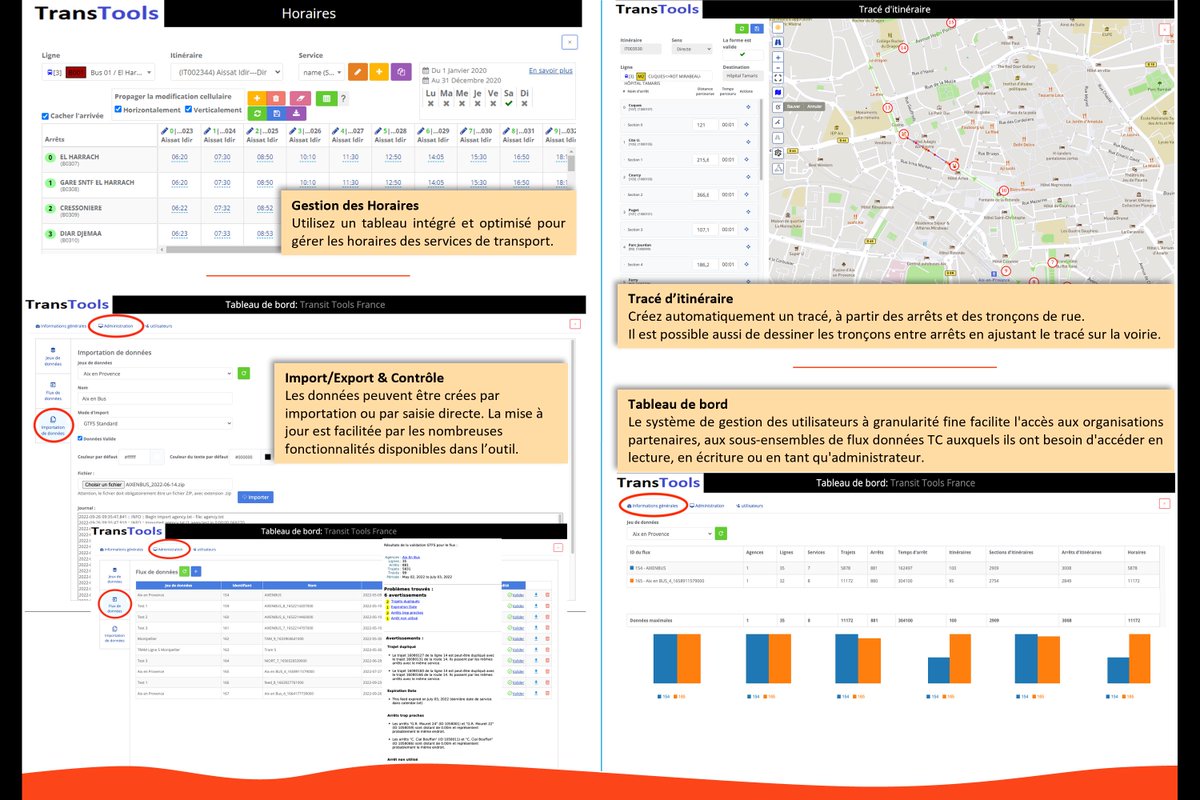Select circled Importation de données sidebar item
This screenshot has width=1200, height=800.
(52, 426)
